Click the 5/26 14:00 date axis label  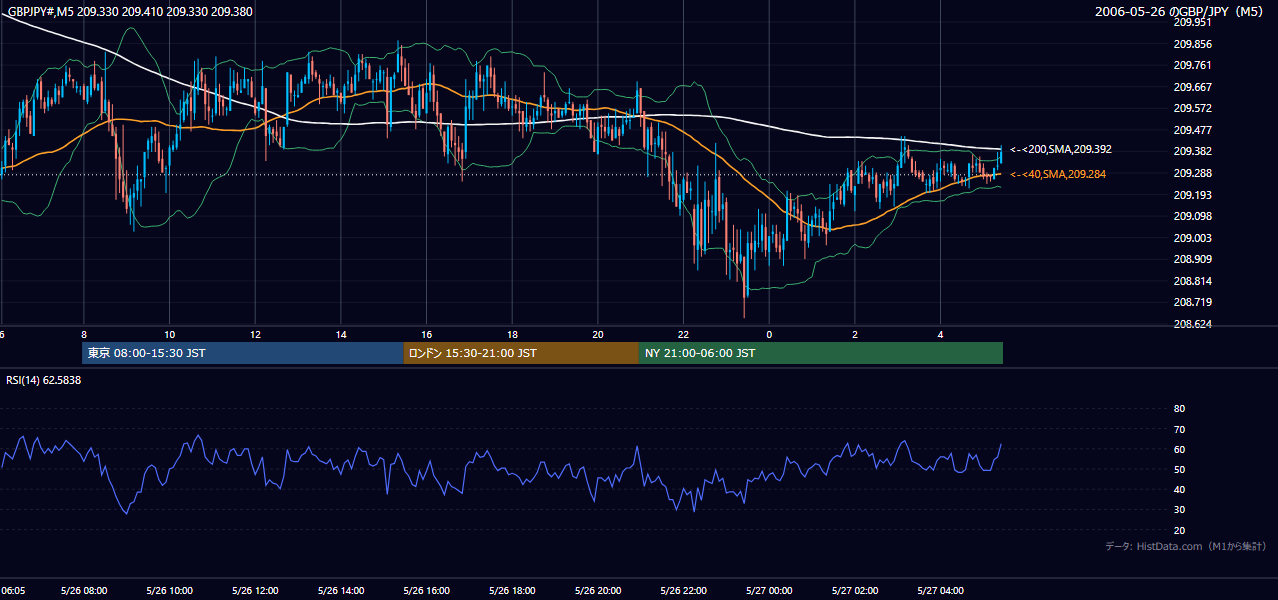tap(341, 590)
